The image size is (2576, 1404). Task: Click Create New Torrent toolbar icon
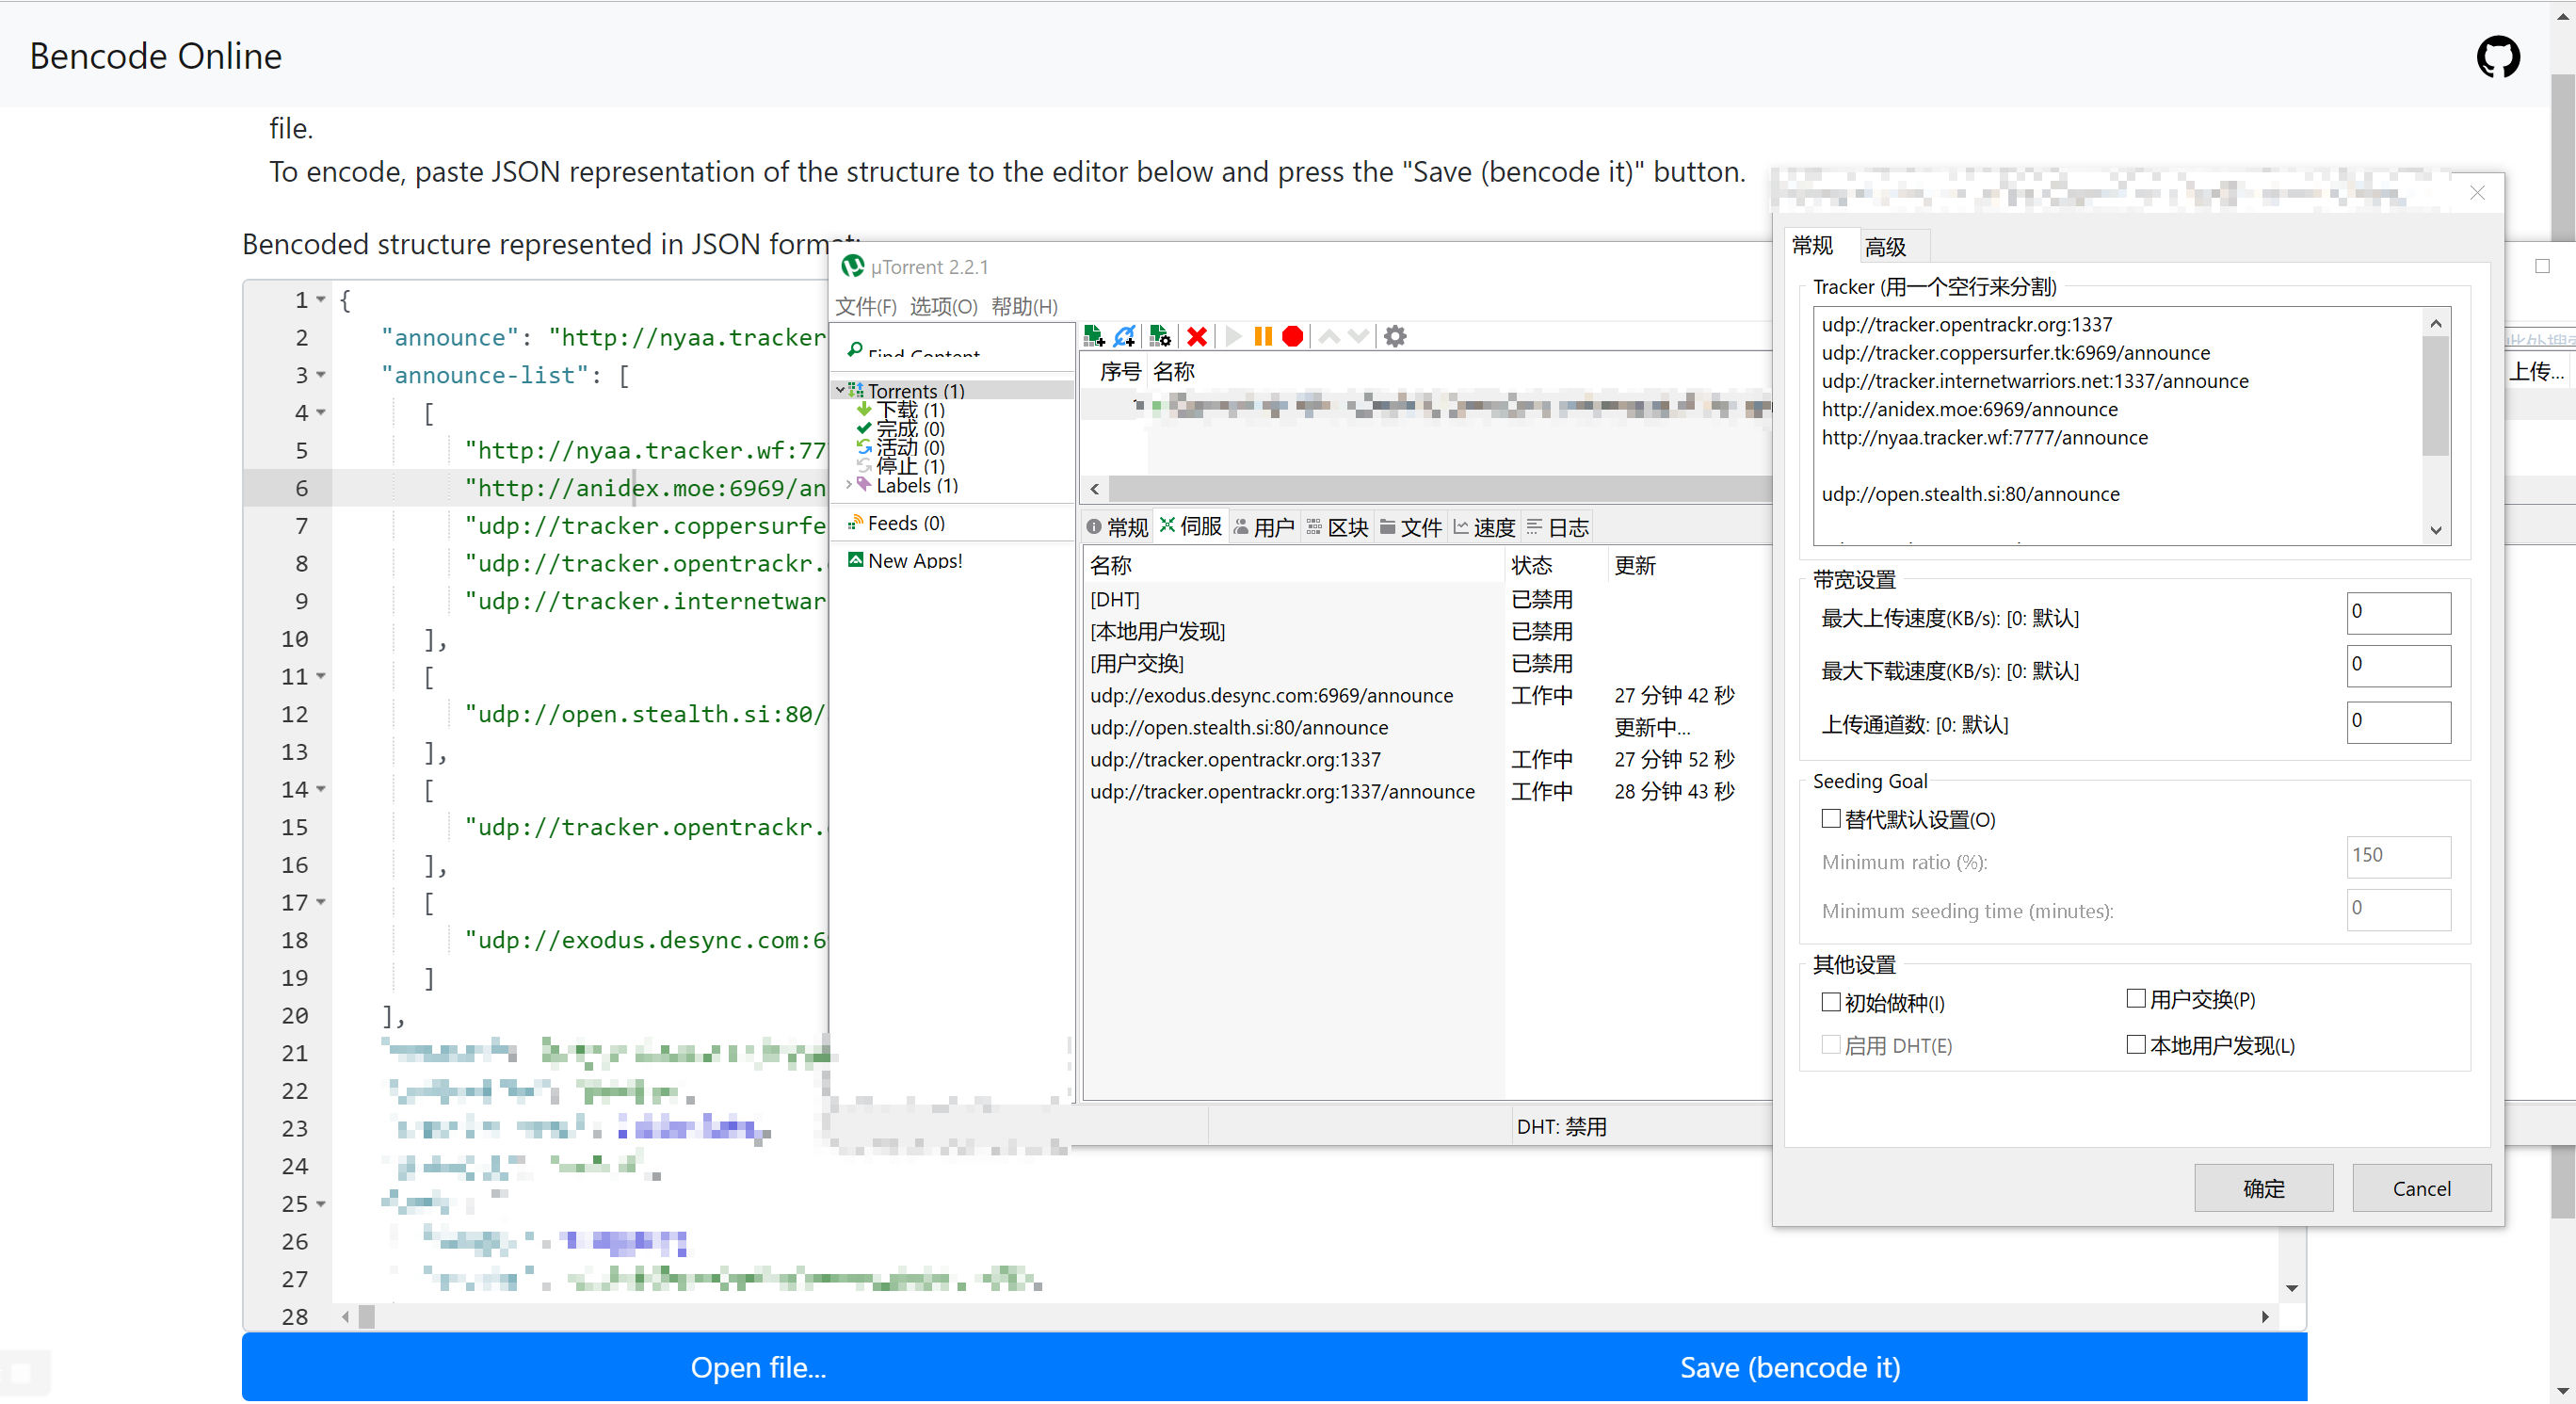1160,336
